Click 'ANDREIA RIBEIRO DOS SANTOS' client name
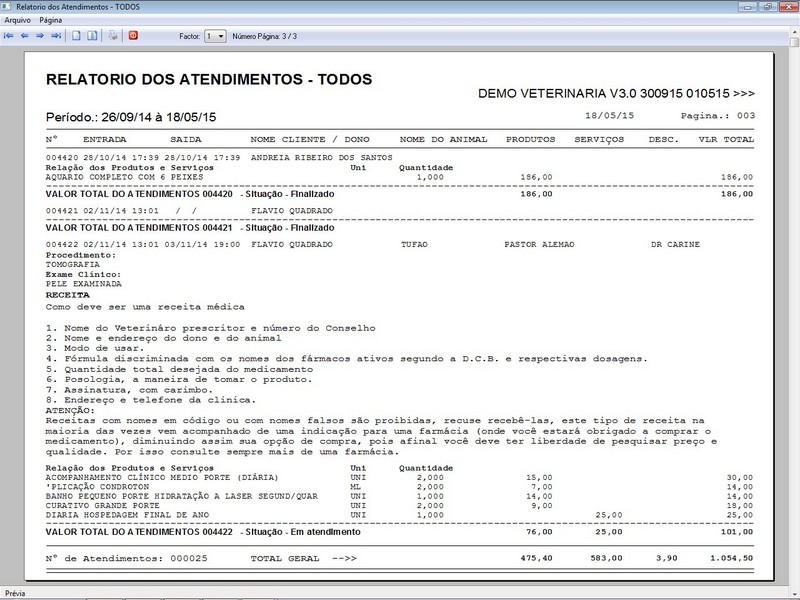 coord(321,158)
